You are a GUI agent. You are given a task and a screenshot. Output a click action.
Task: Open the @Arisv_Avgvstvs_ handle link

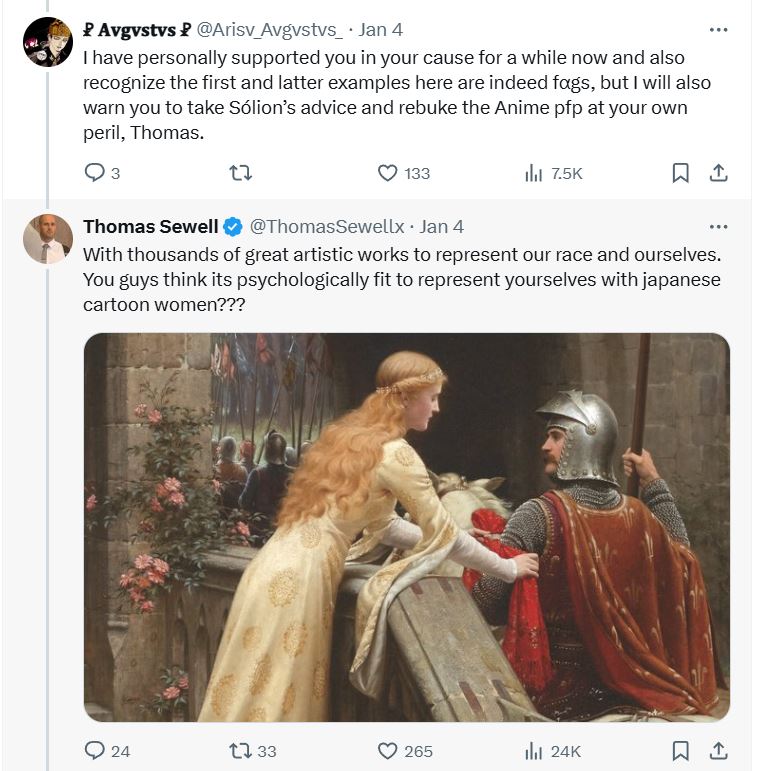[x=269, y=30]
